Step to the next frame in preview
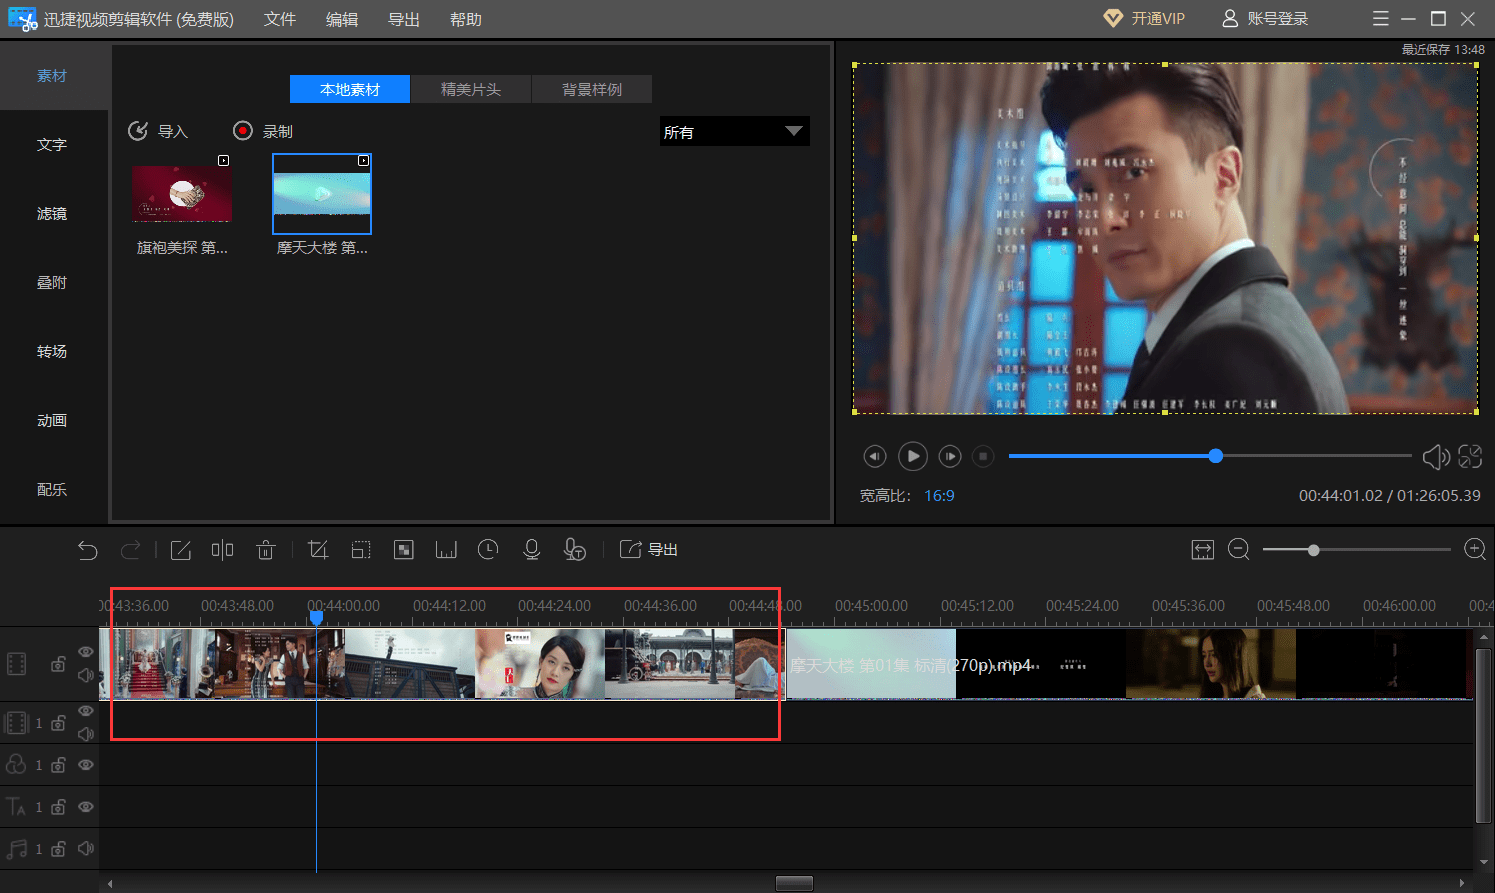 pos(950,456)
